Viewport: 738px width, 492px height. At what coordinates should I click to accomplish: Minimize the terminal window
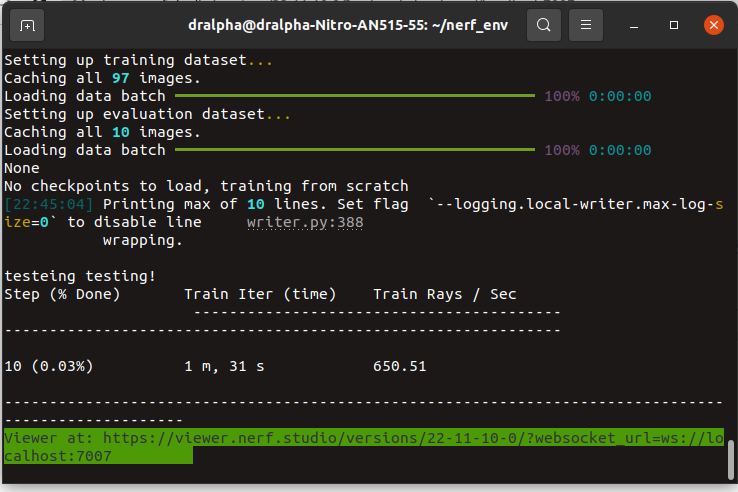[634, 25]
